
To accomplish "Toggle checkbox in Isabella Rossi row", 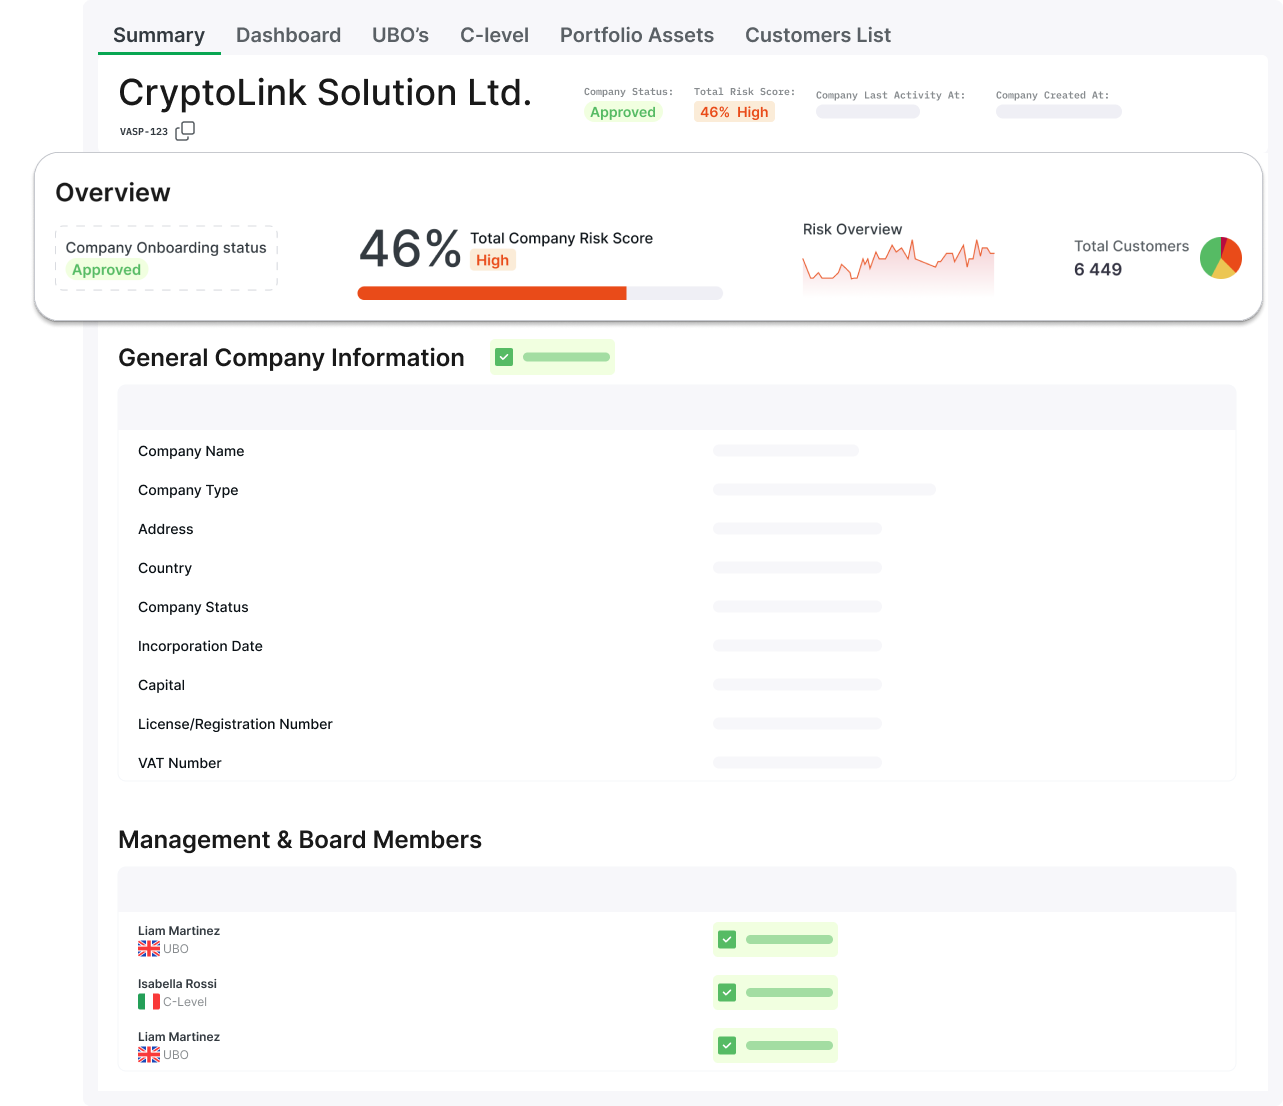I will coord(727,992).
